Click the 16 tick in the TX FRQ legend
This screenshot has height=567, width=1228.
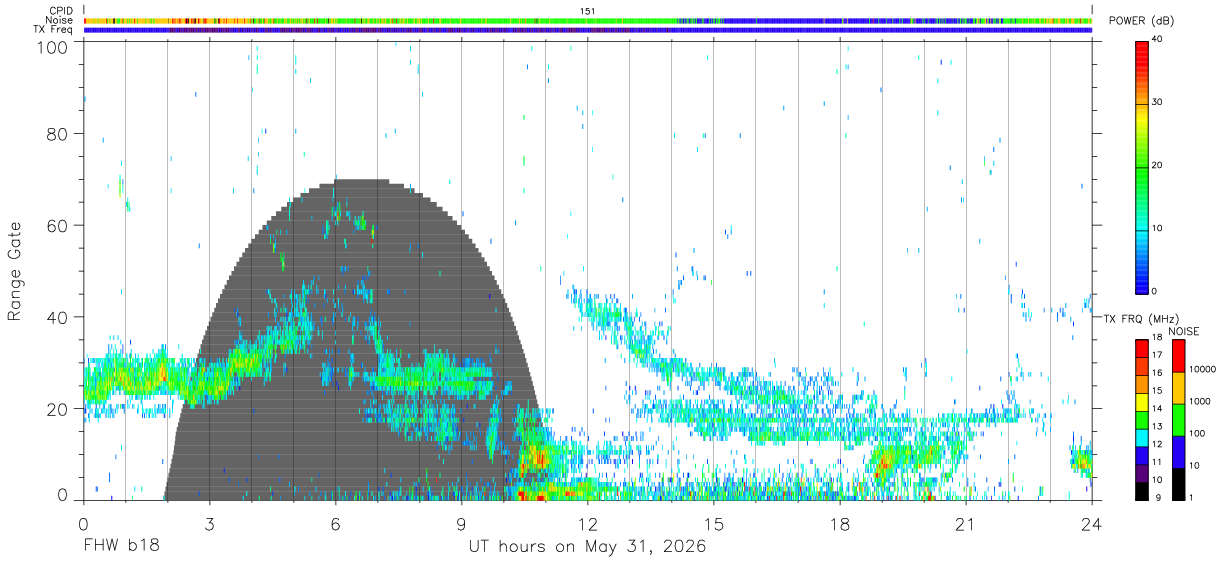1157,372
